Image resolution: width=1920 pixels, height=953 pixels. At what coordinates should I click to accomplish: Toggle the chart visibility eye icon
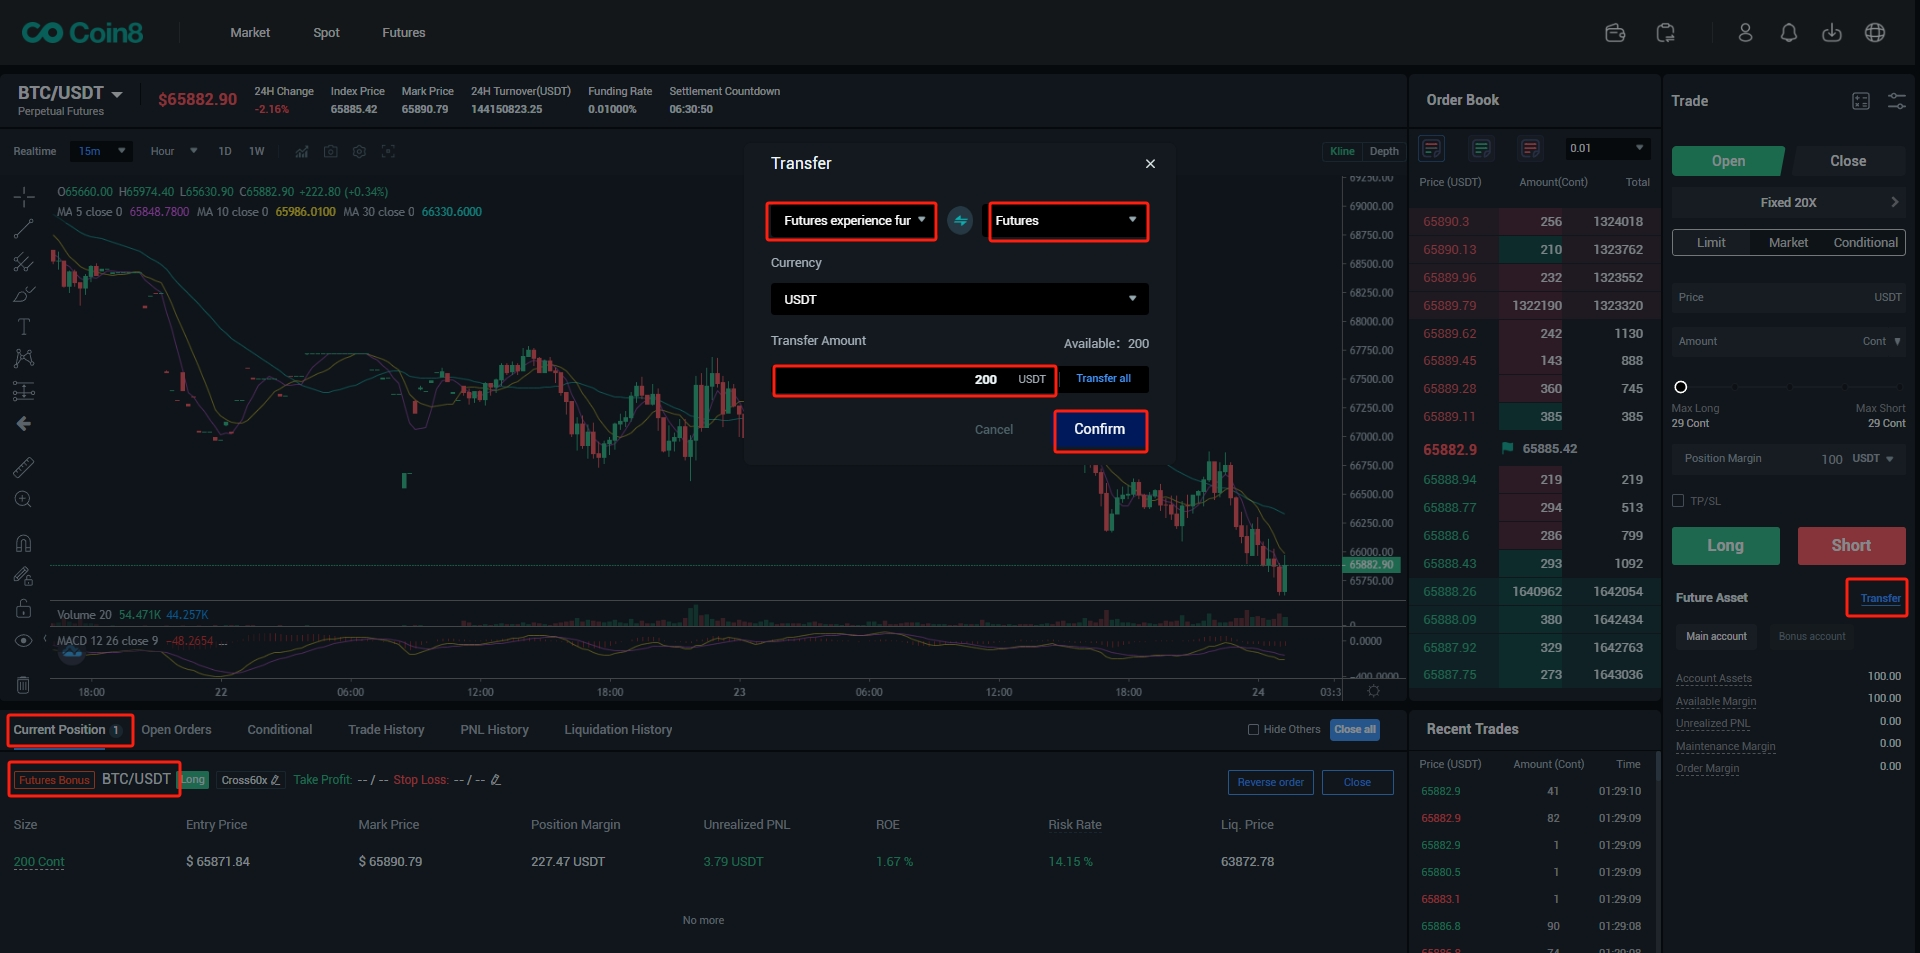tap(23, 641)
